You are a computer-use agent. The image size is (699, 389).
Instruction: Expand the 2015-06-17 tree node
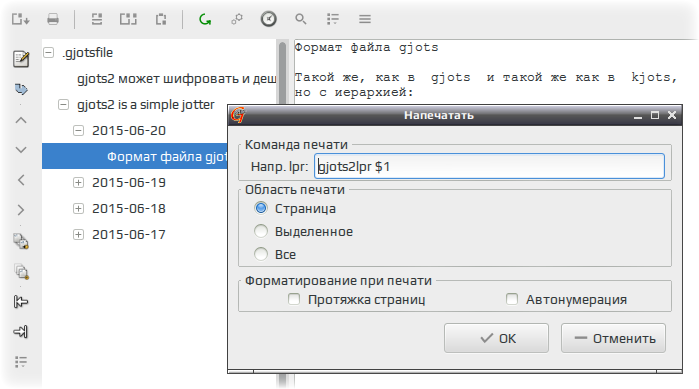pyautogui.click(x=78, y=234)
